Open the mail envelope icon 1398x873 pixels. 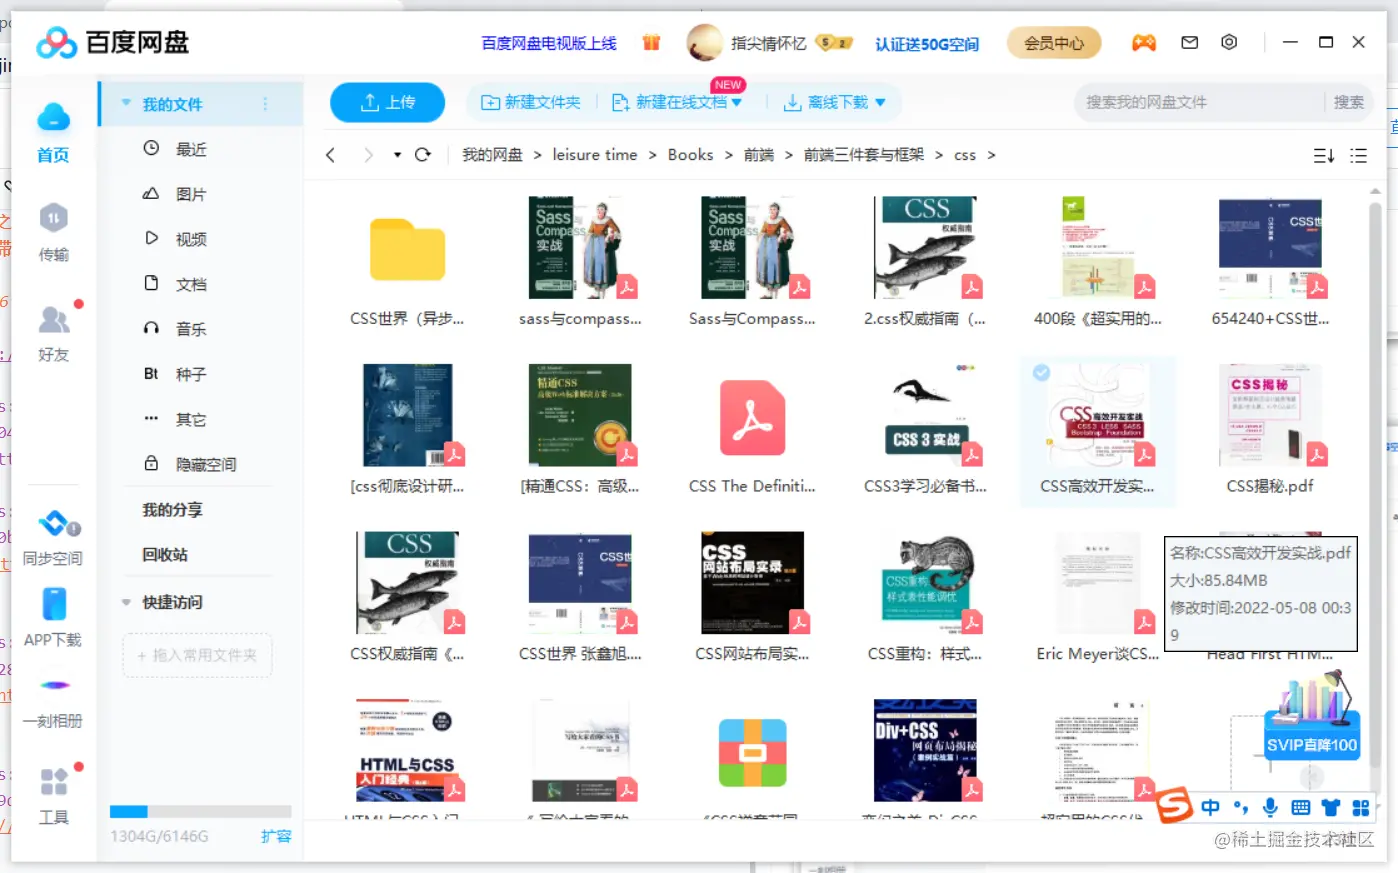[1189, 42]
